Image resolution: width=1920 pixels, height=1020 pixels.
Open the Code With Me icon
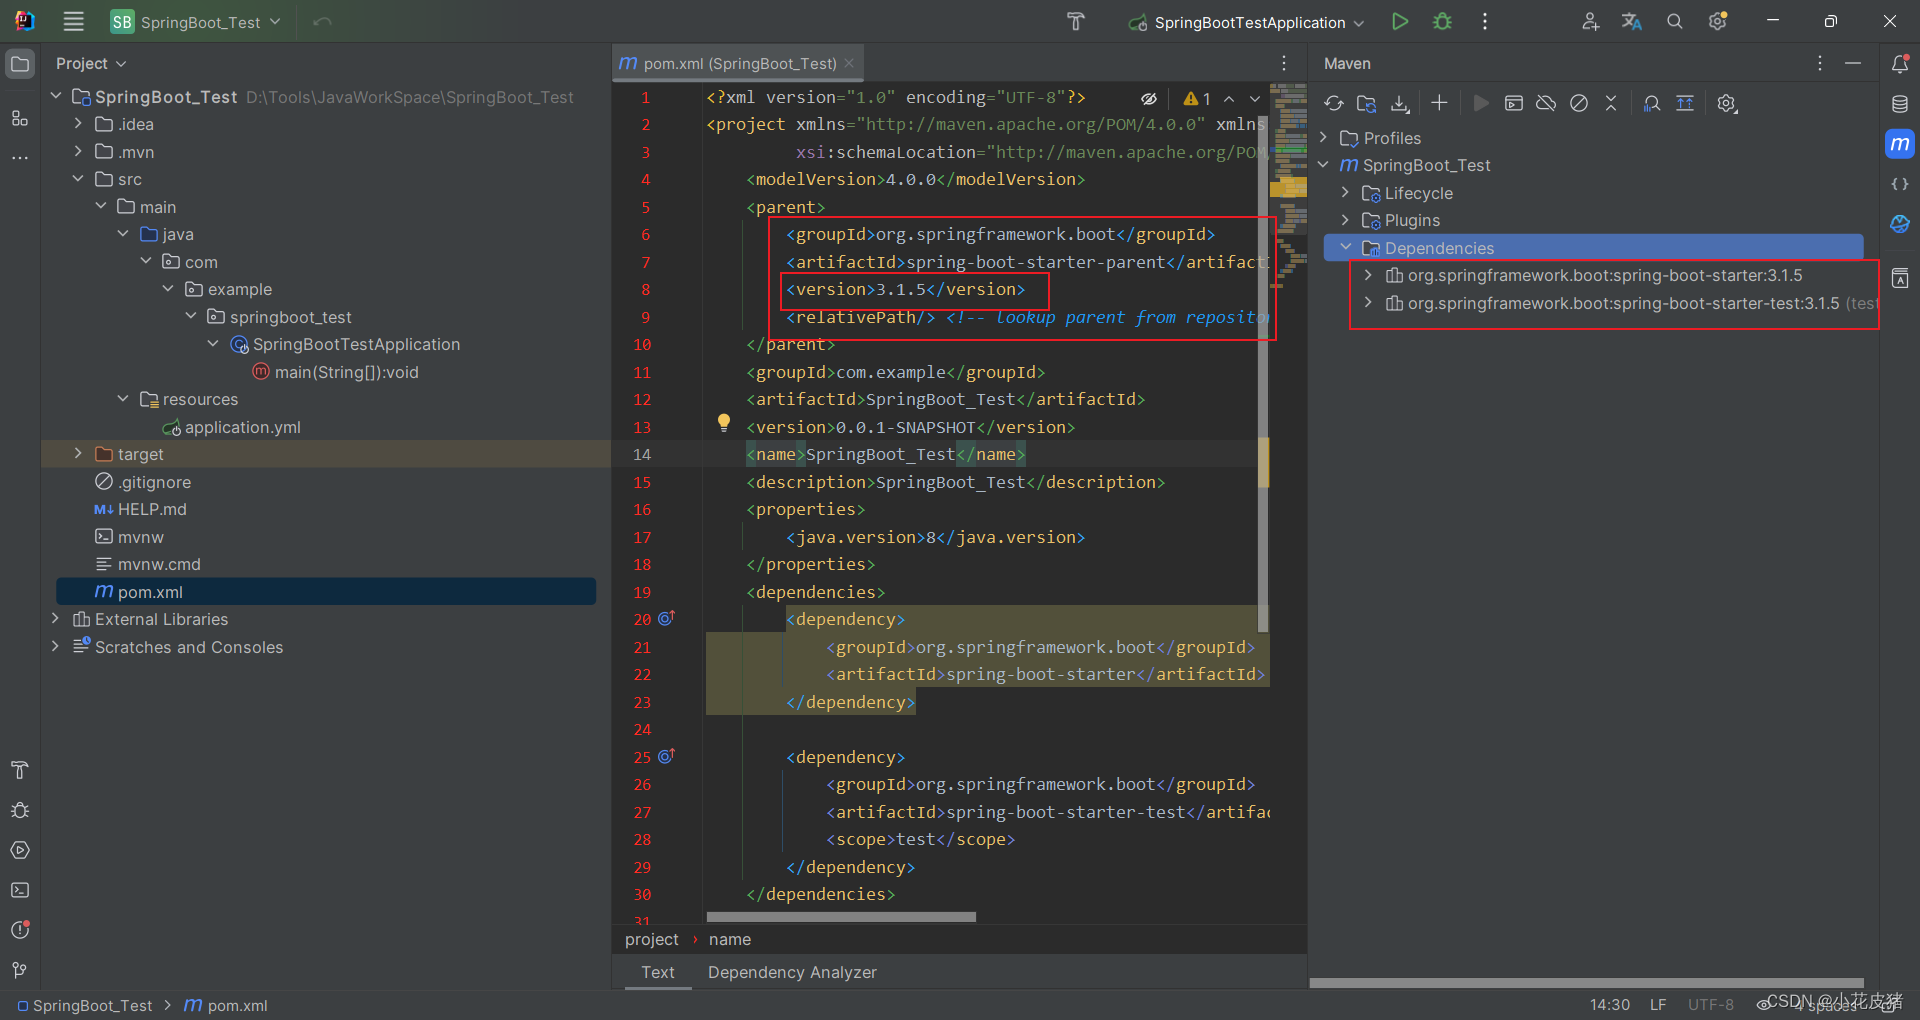click(x=1590, y=21)
